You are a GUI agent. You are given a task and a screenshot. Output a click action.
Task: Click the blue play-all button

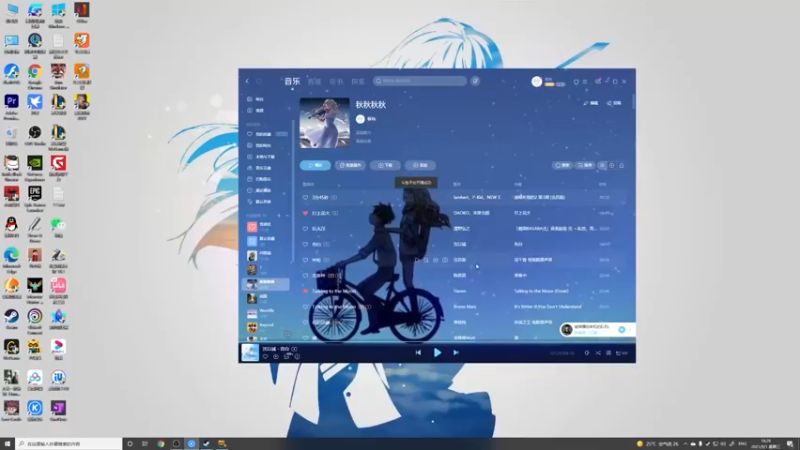coord(315,165)
